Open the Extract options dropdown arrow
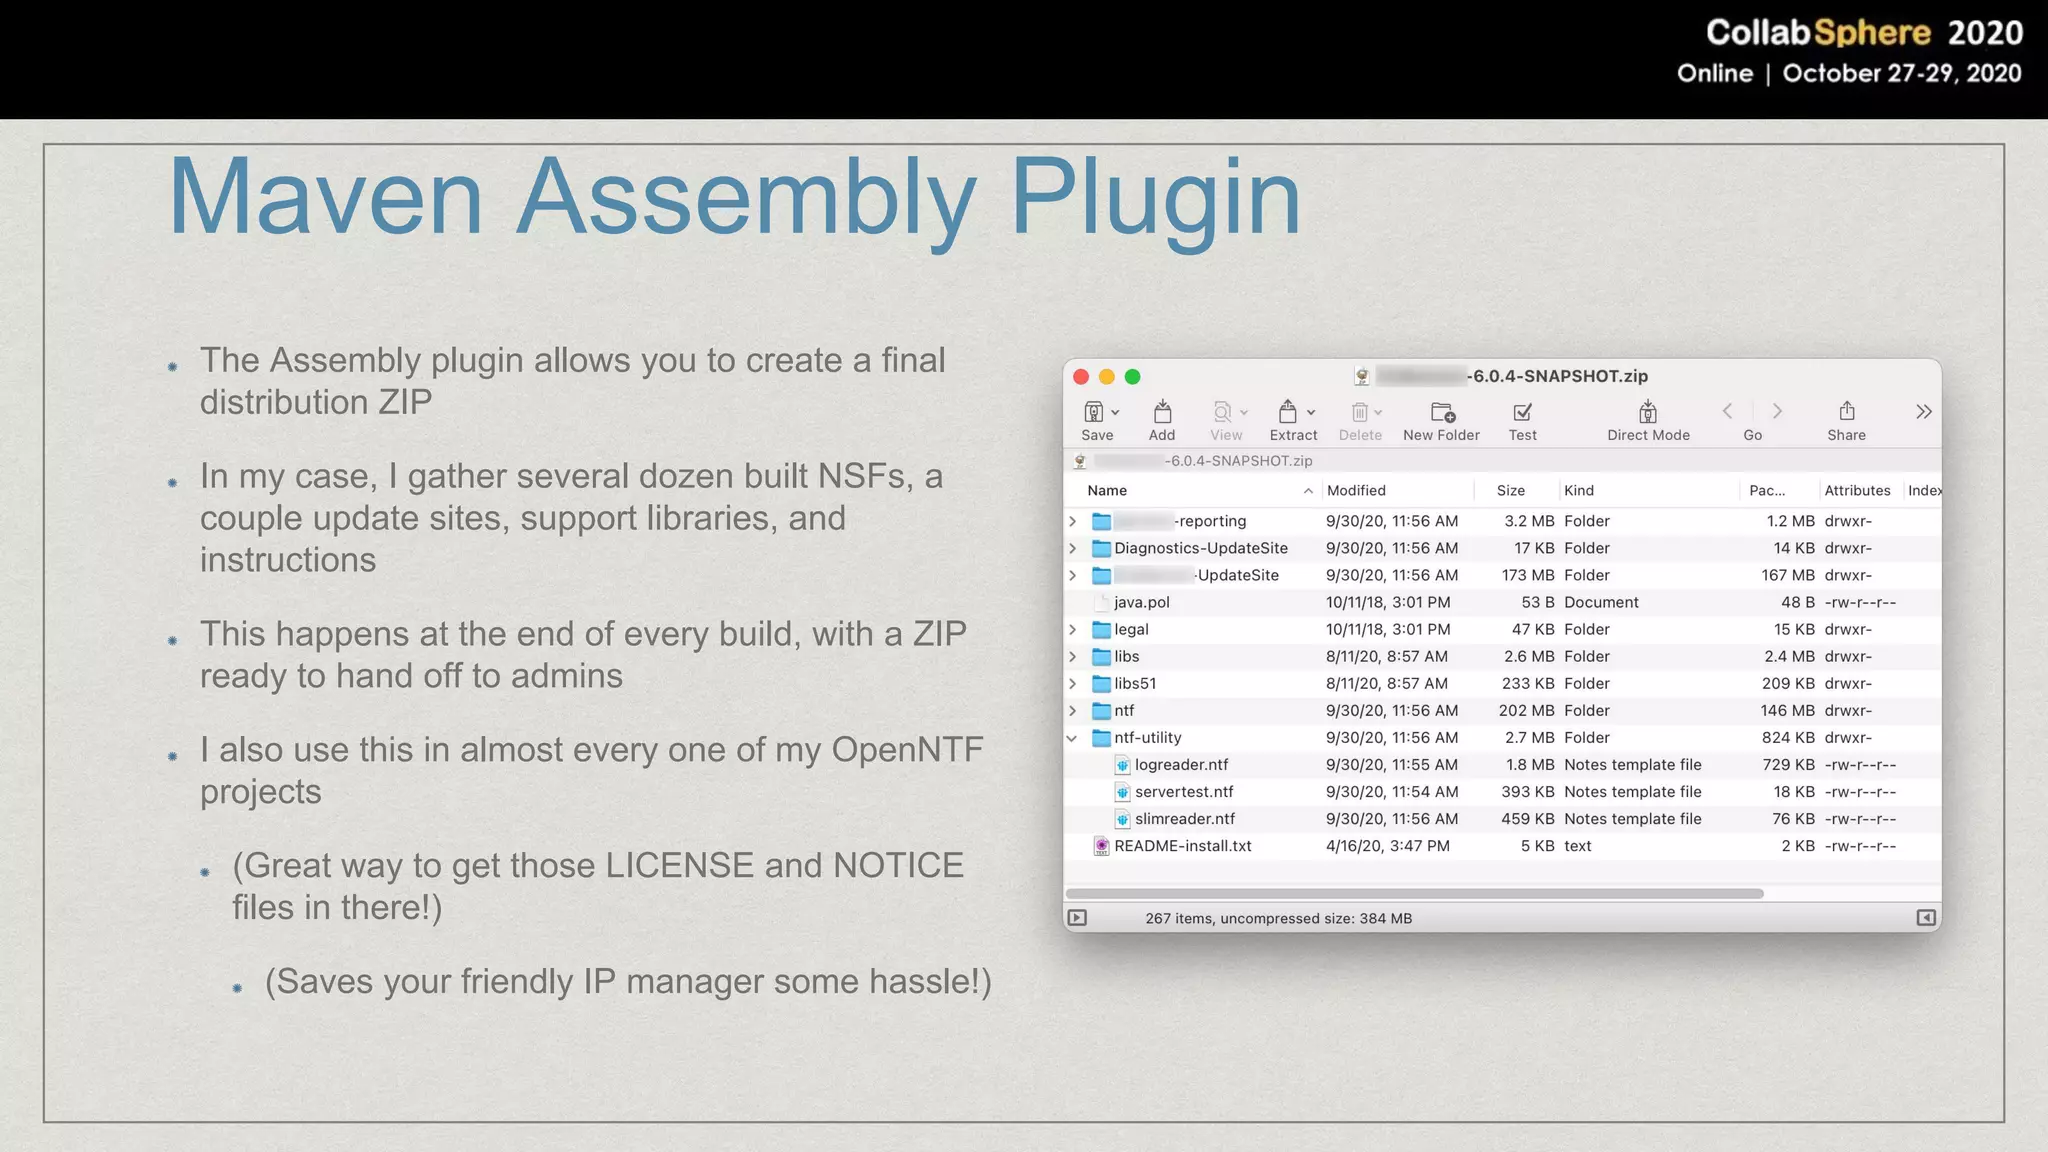 point(1311,413)
